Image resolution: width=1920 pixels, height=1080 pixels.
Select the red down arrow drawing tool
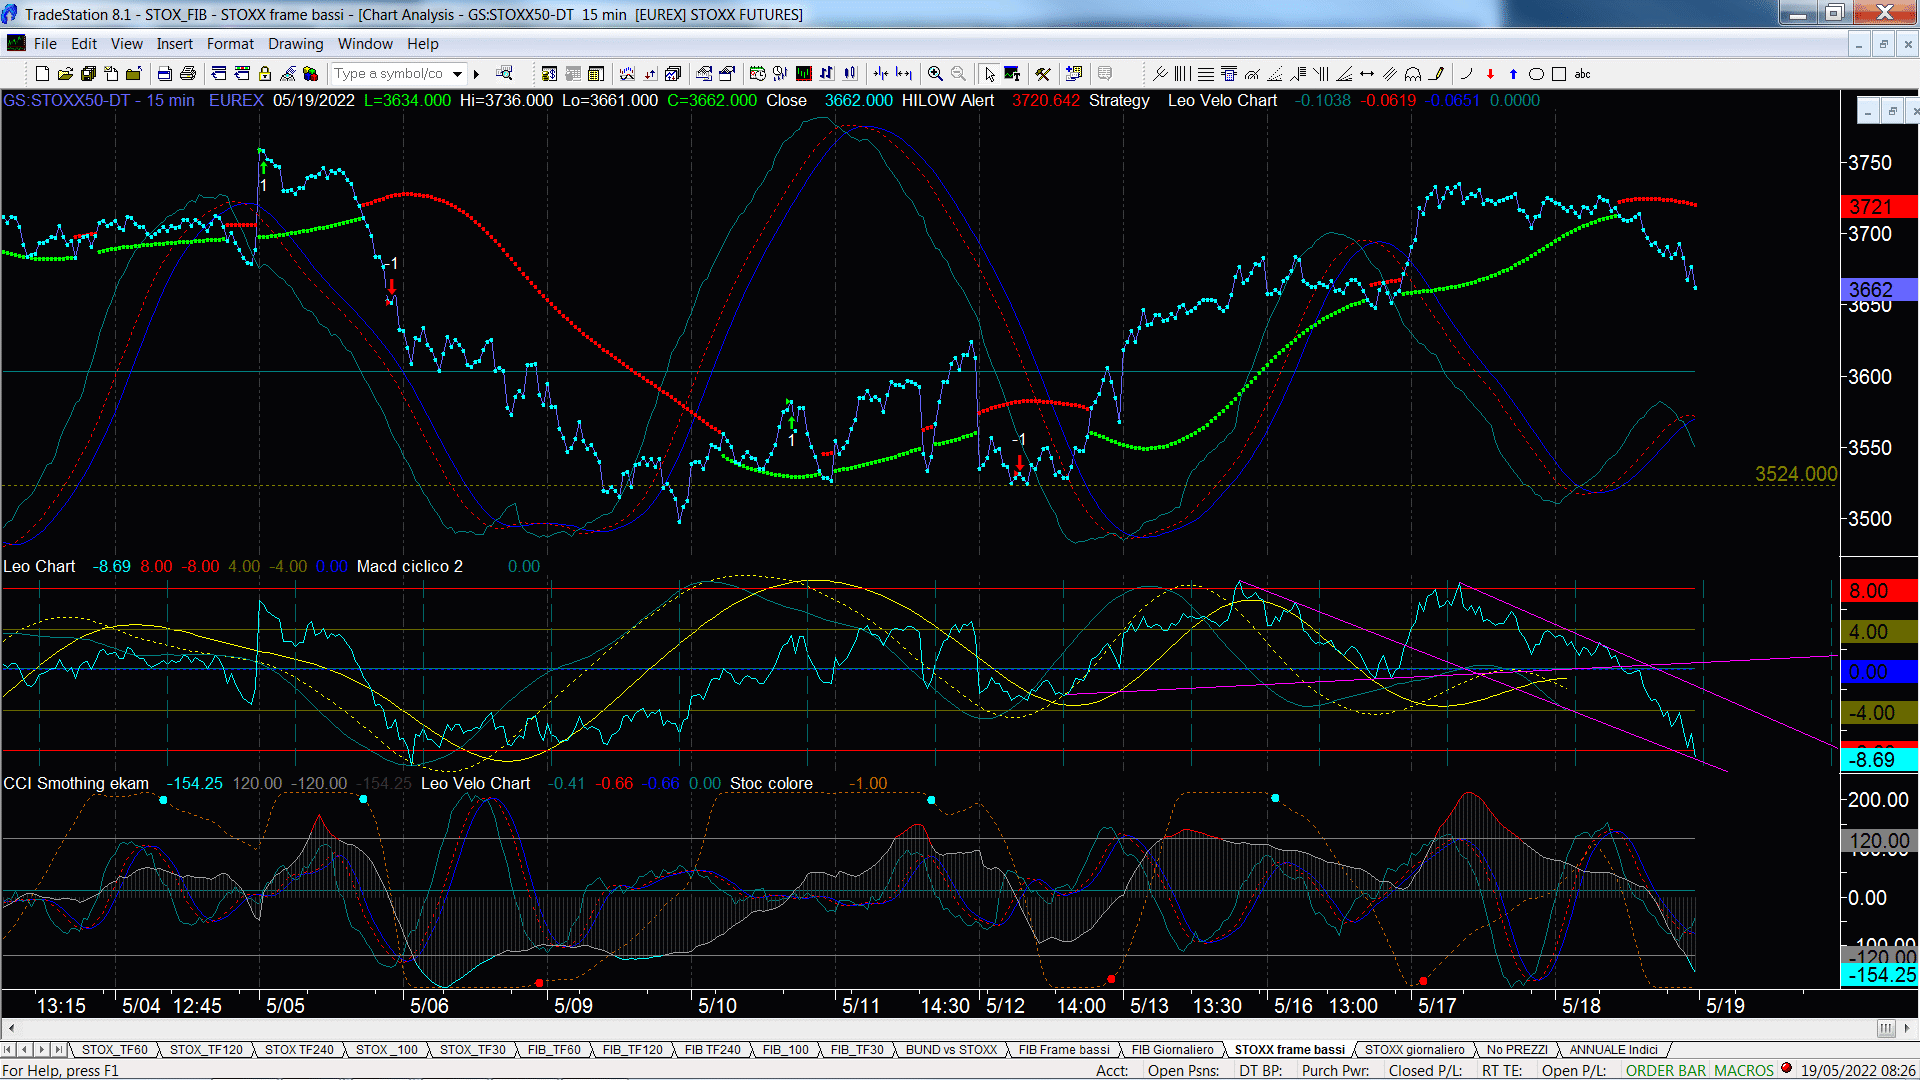click(x=1490, y=74)
